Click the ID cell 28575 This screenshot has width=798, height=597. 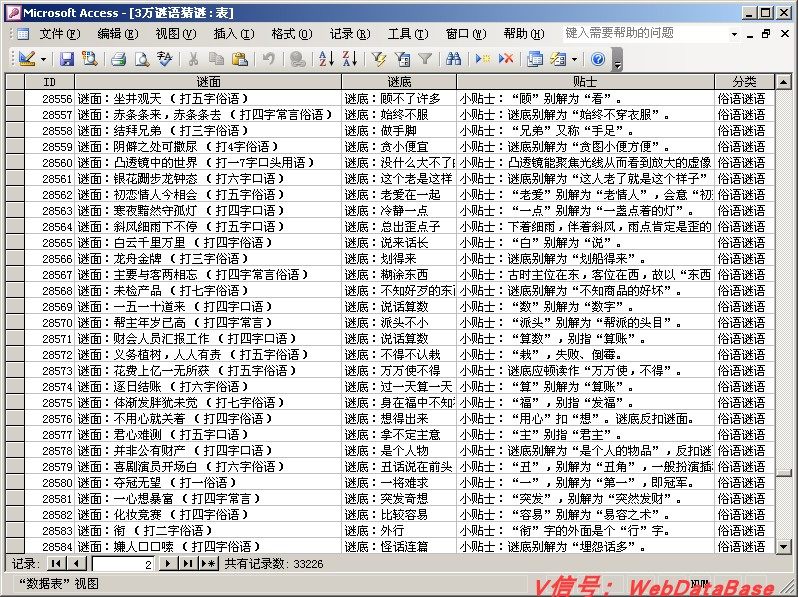tap(50, 403)
